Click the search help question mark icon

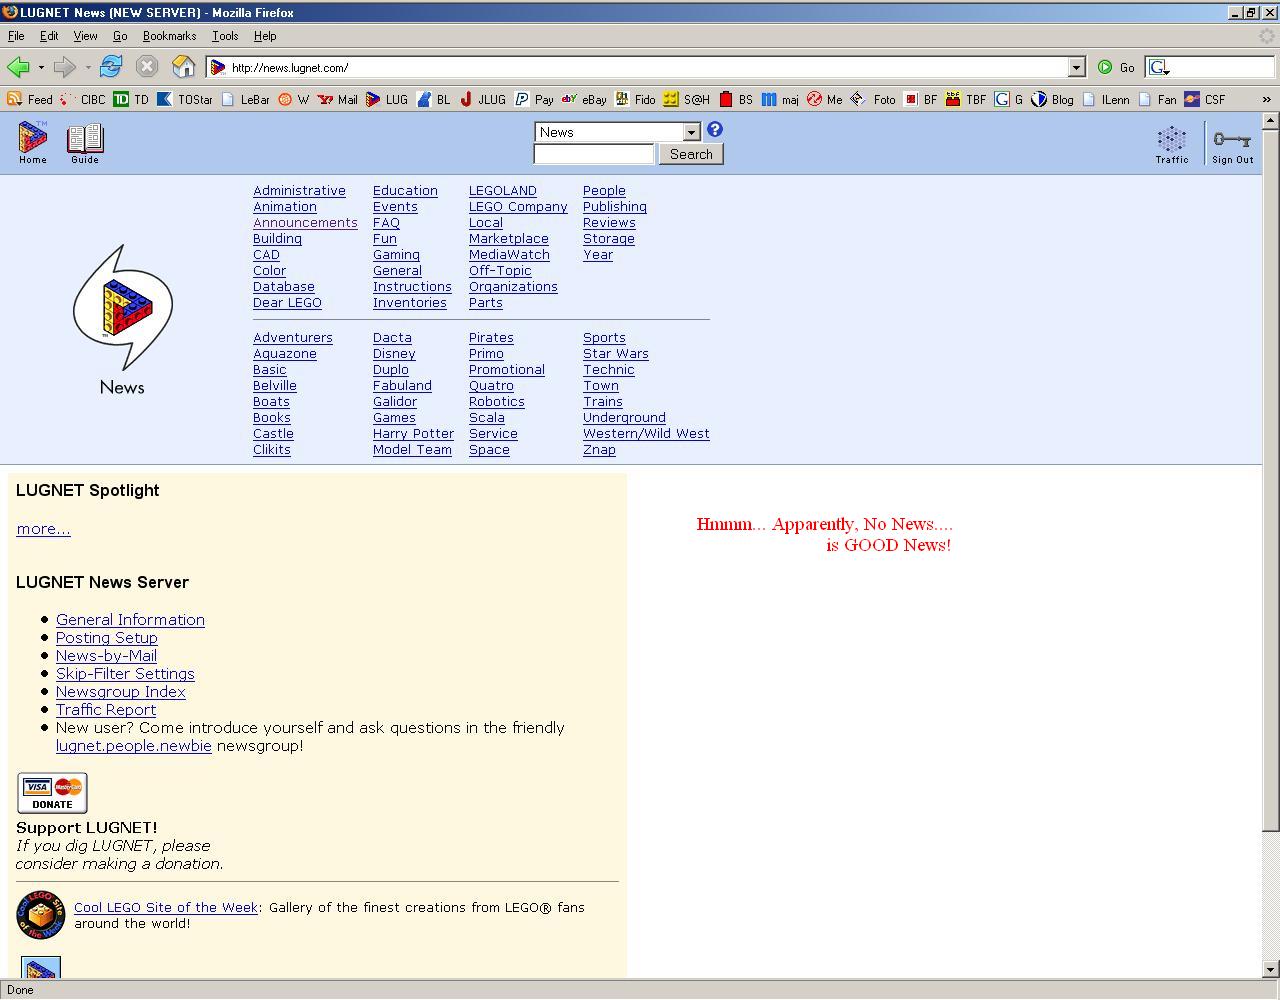[x=714, y=130]
